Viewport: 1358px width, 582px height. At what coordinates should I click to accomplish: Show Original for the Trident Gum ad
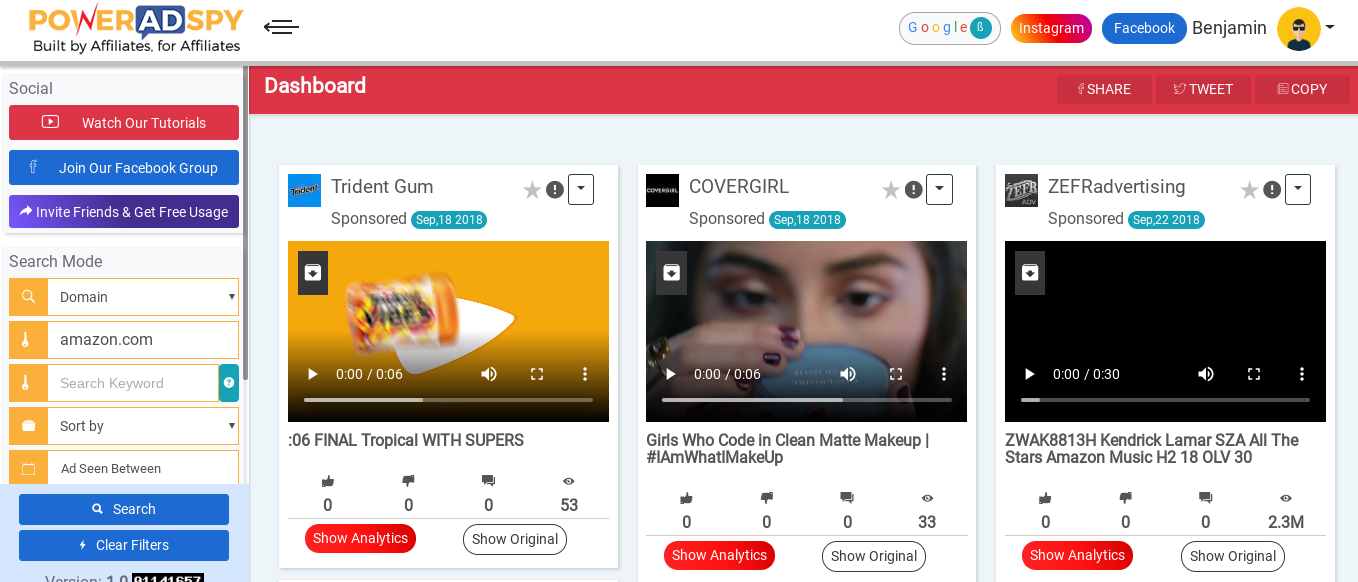click(x=515, y=539)
